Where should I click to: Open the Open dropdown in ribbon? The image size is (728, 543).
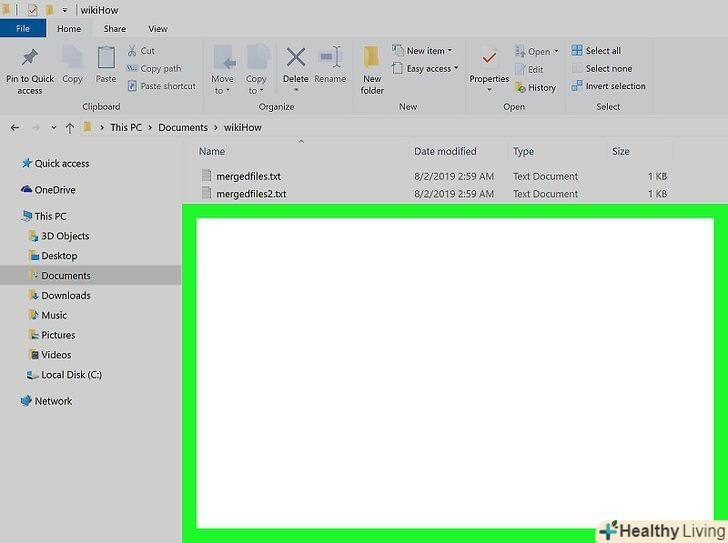(537, 52)
